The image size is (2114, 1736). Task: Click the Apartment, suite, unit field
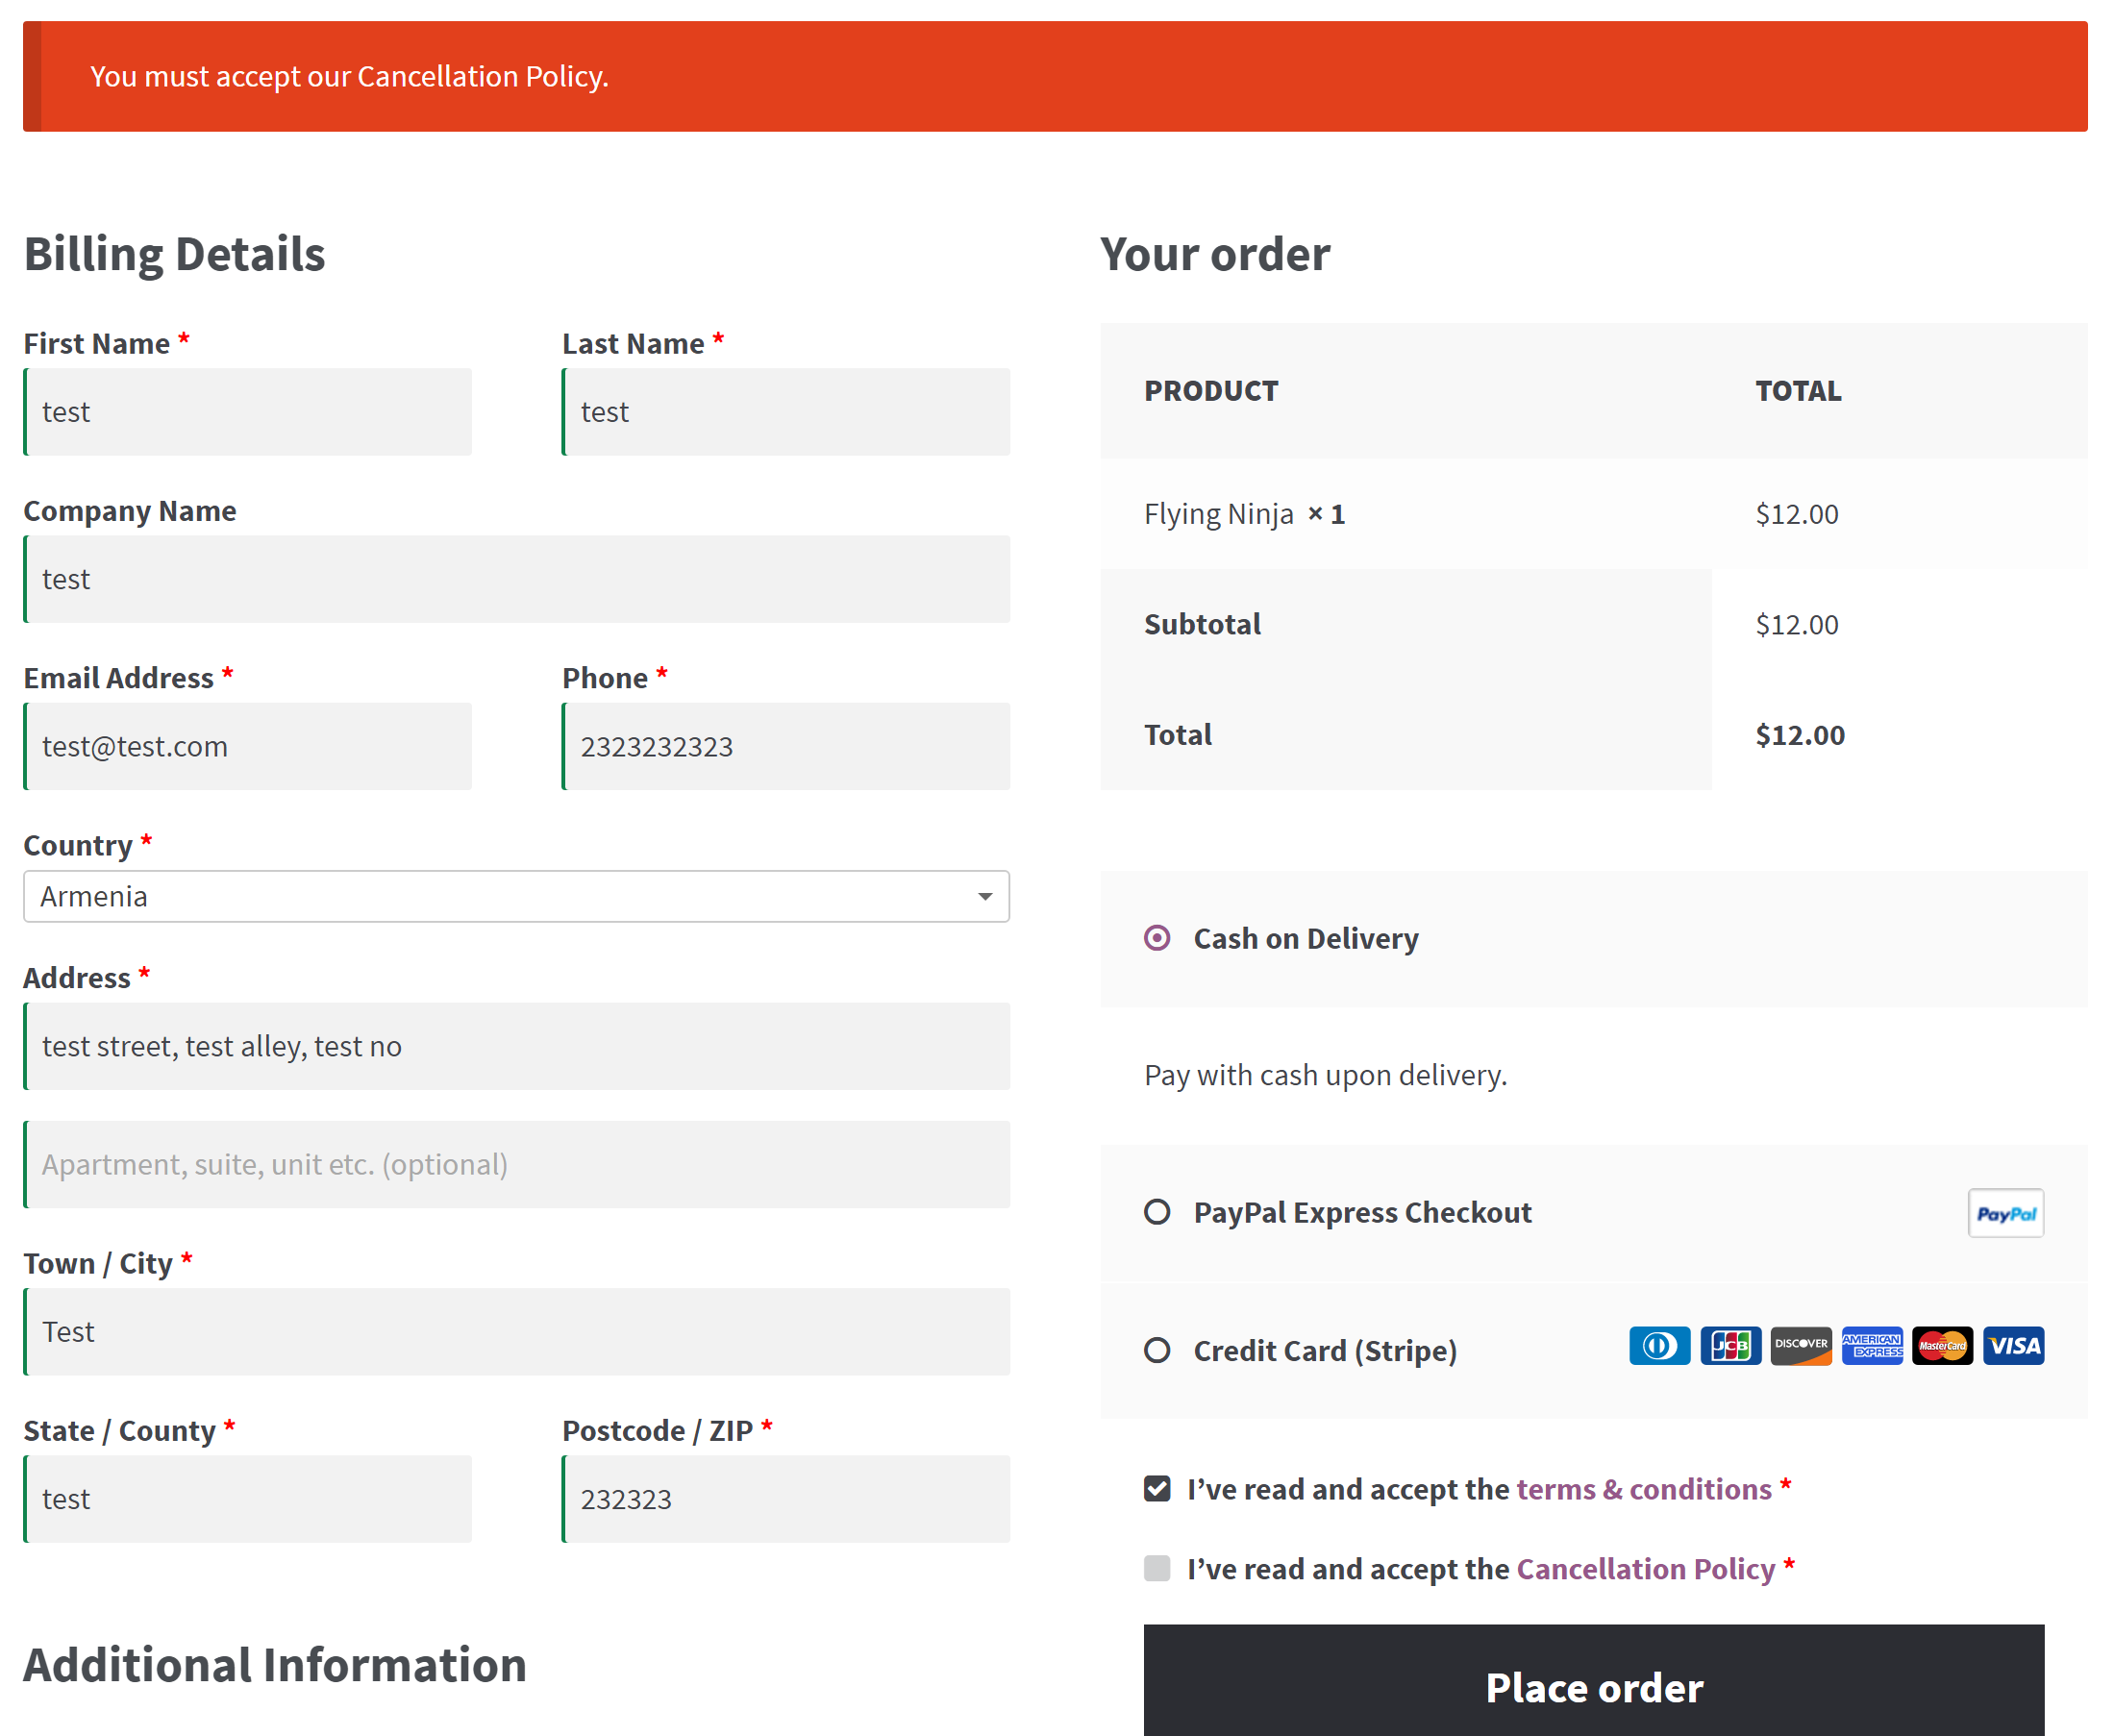[517, 1164]
